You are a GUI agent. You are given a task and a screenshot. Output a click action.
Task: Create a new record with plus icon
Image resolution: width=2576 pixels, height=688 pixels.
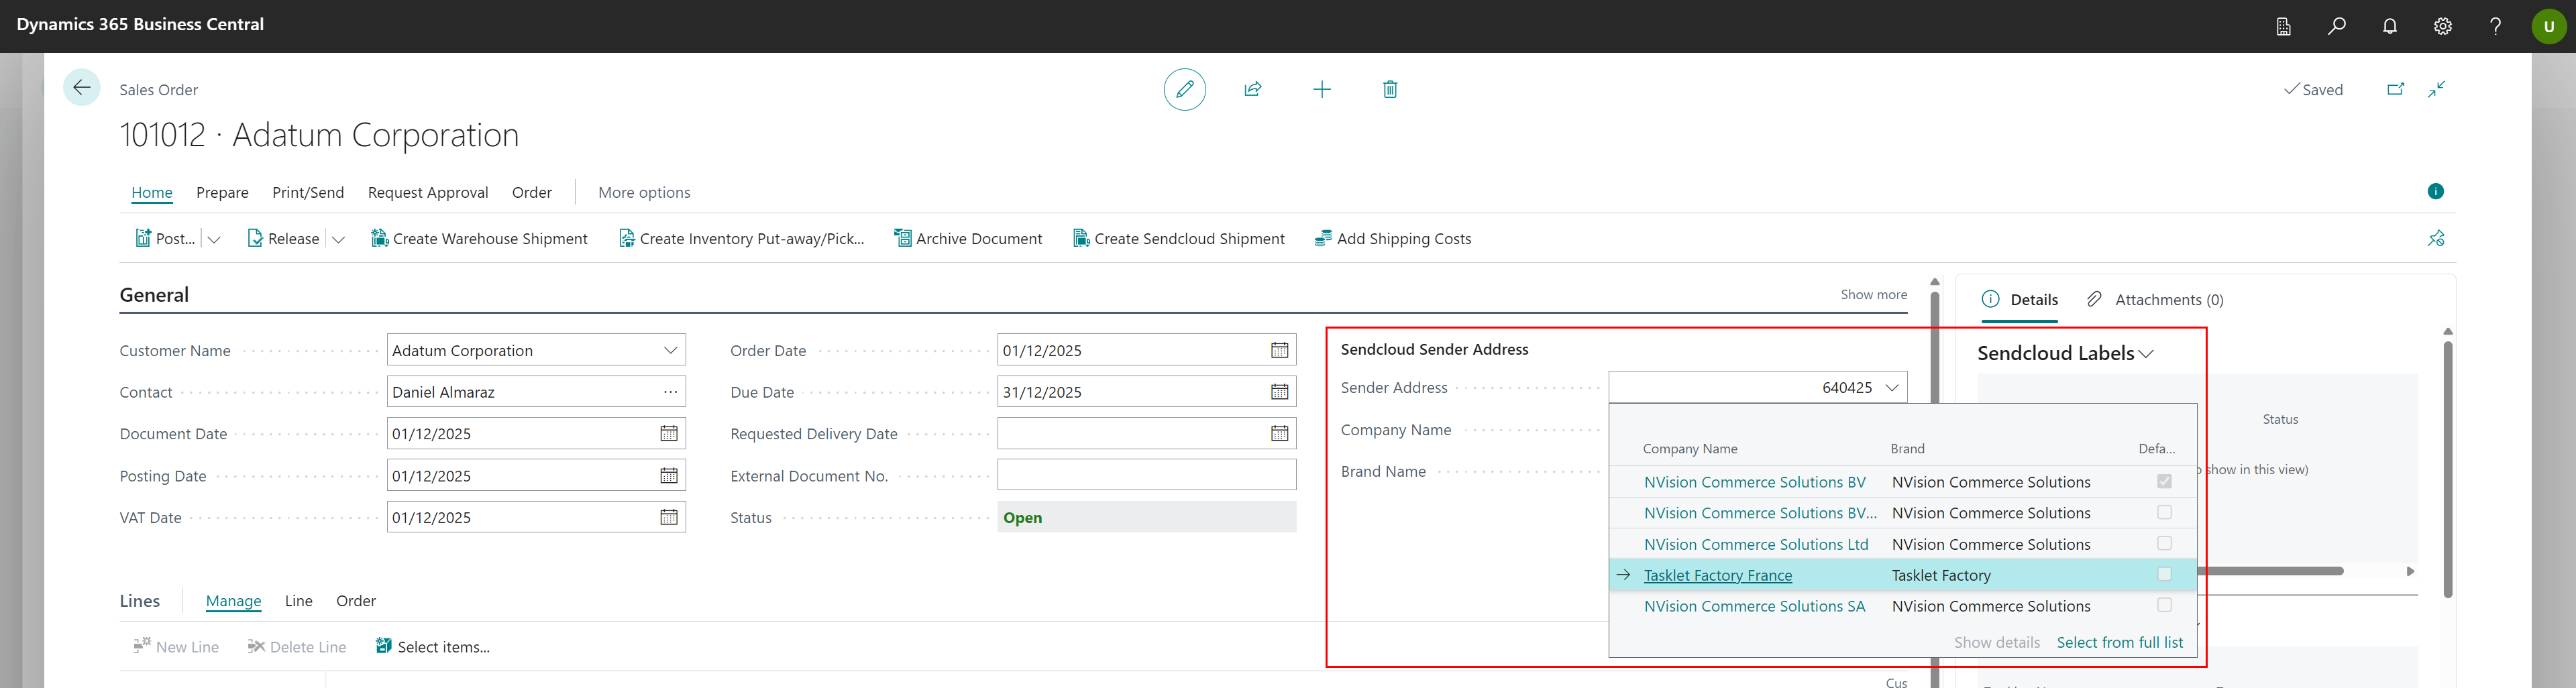1321,89
